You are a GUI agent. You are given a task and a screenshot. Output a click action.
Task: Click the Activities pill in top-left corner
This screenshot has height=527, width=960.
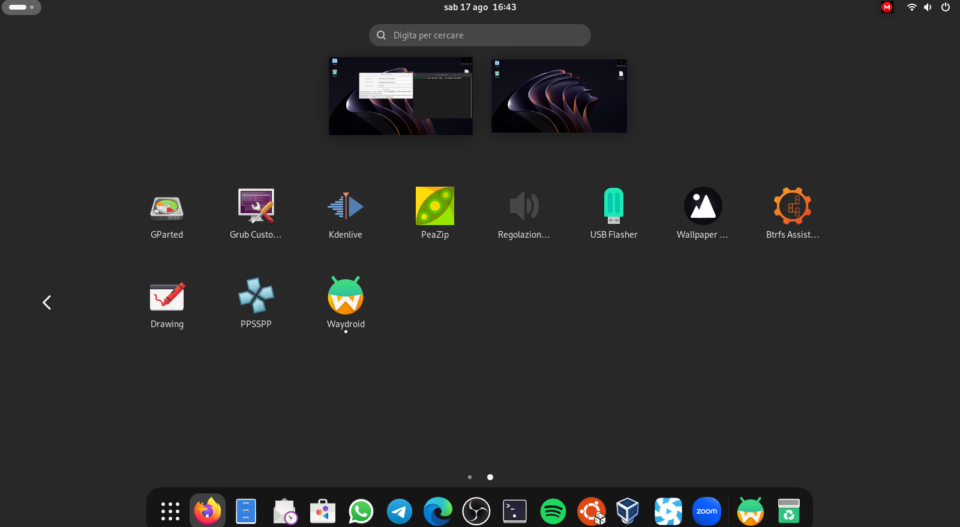coord(21,7)
